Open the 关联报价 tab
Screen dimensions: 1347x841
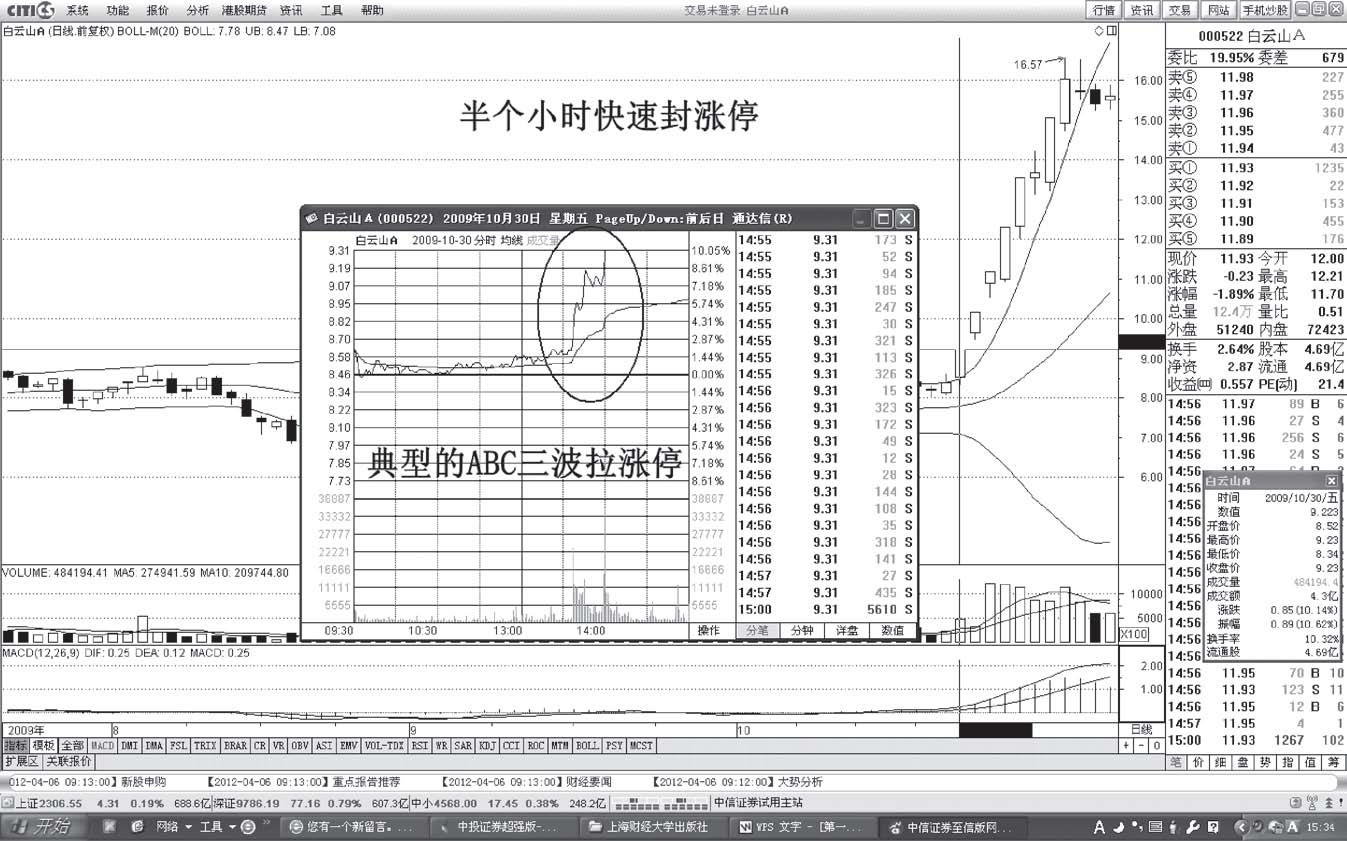pos(68,761)
